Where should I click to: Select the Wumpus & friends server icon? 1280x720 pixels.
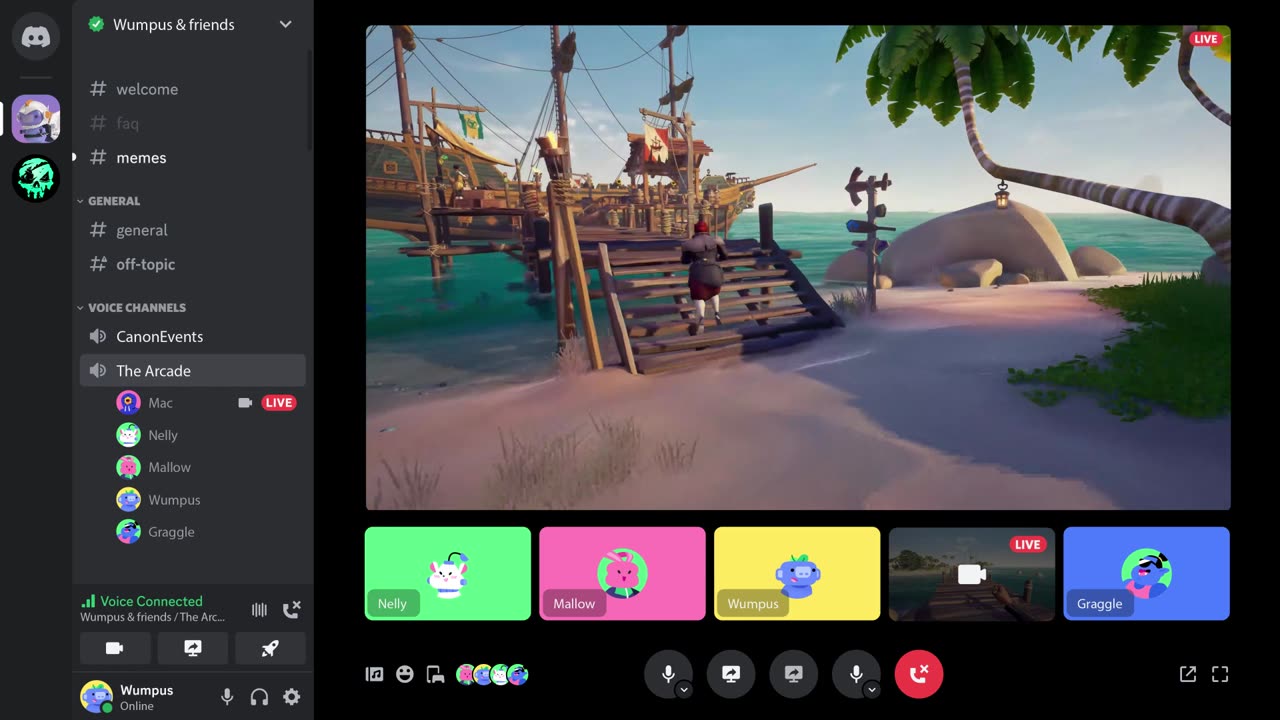36,119
